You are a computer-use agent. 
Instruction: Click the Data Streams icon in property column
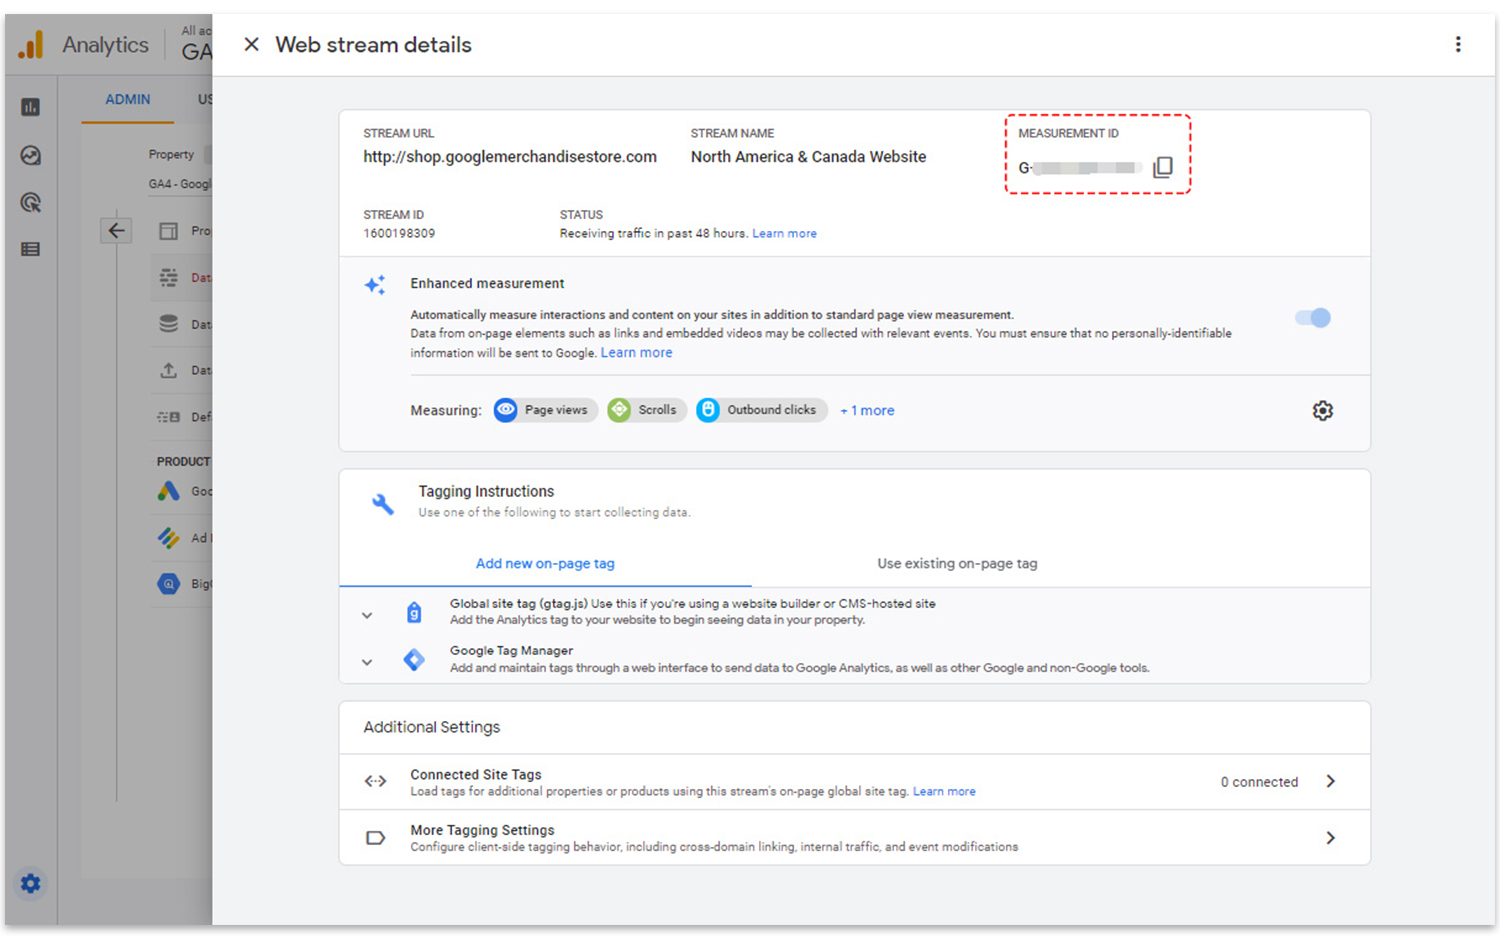point(169,278)
